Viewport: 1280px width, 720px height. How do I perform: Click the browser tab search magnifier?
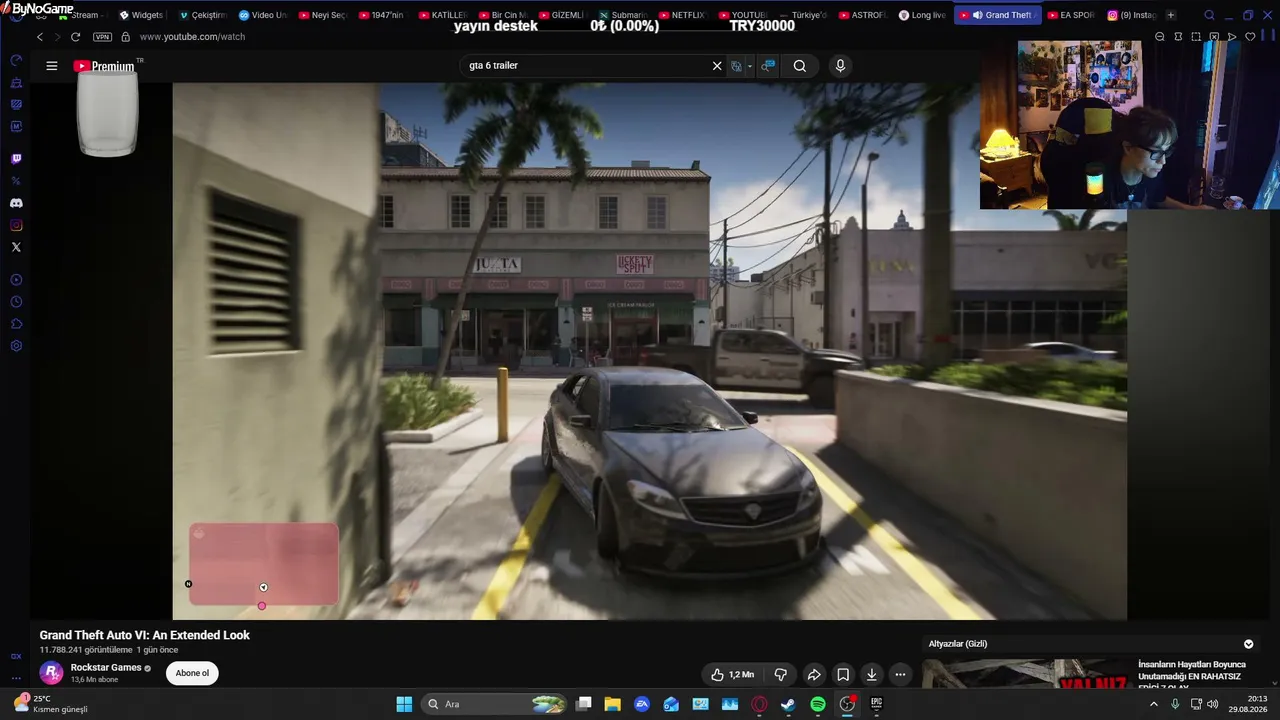point(1209,15)
